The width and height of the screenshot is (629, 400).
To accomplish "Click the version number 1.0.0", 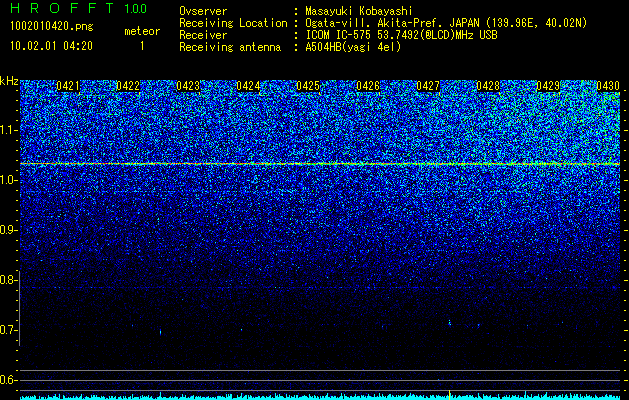I will coord(136,8).
